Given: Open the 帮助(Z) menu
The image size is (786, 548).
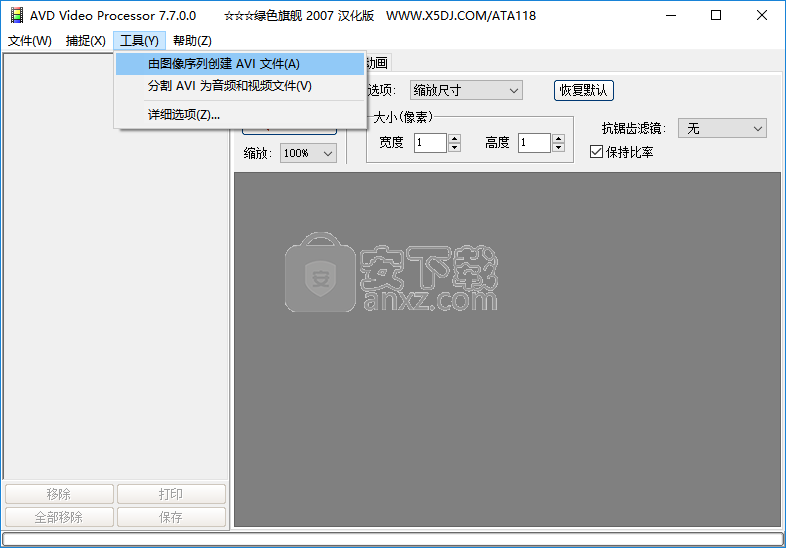Looking at the screenshot, I should click(x=192, y=41).
